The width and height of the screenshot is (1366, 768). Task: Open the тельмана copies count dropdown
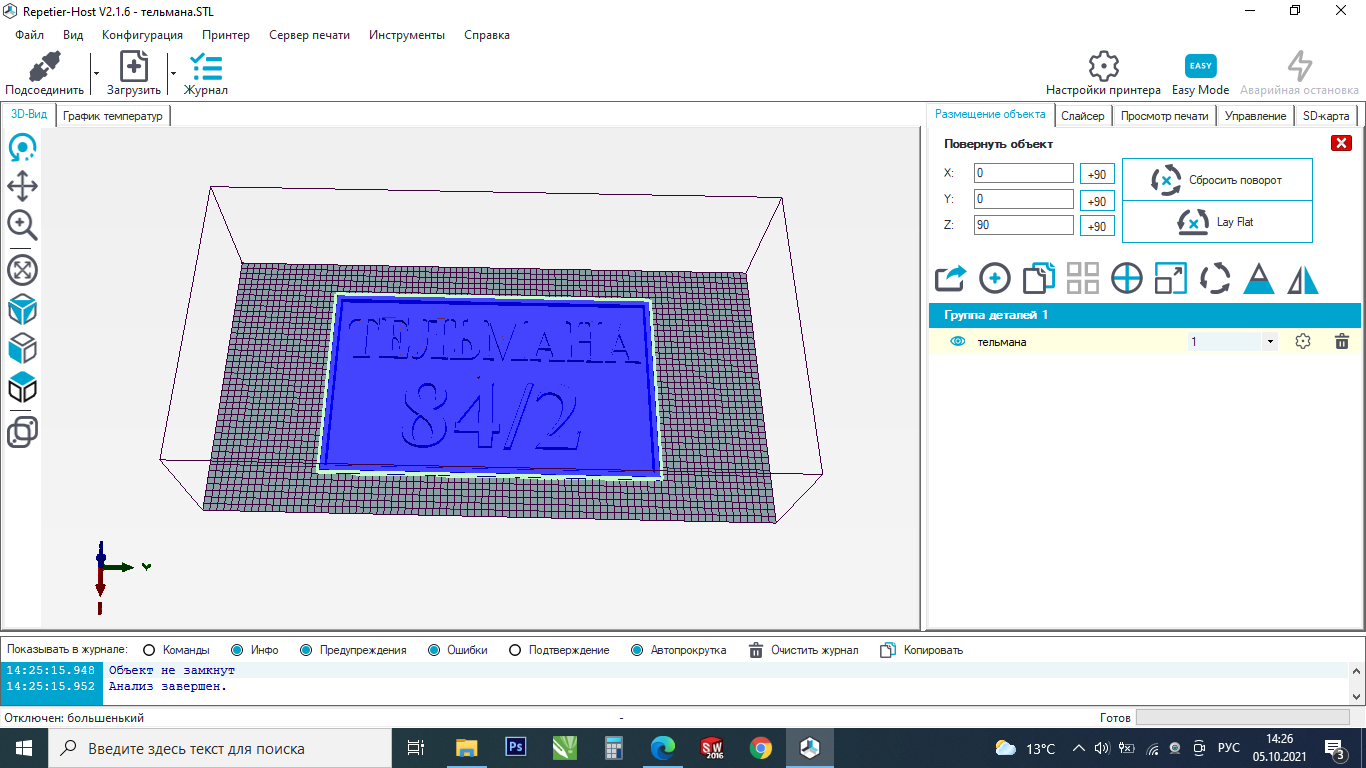pos(1270,342)
